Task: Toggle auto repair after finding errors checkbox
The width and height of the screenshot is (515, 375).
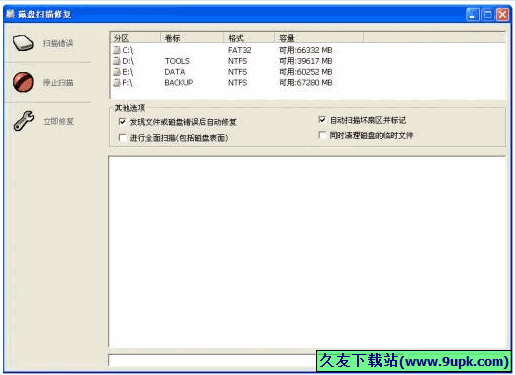Action: point(122,122)
